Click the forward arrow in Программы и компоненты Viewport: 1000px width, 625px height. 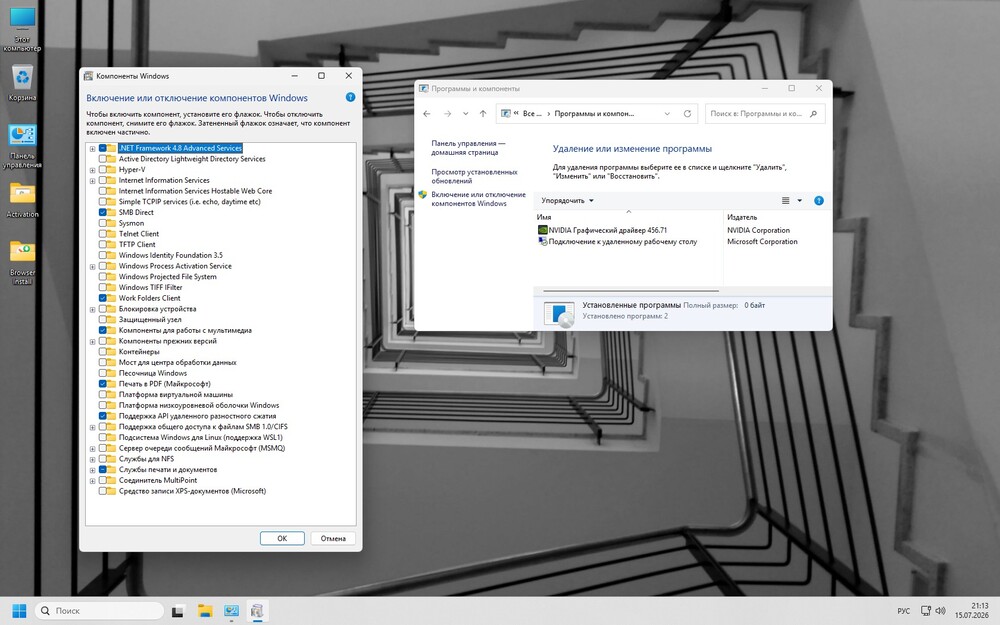click(x=447, y=114)
